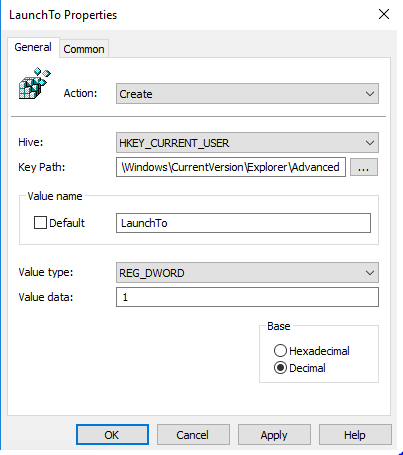Click the Cancel button
The width and height of the screenshot is (403, 455).
click(193, 434)
